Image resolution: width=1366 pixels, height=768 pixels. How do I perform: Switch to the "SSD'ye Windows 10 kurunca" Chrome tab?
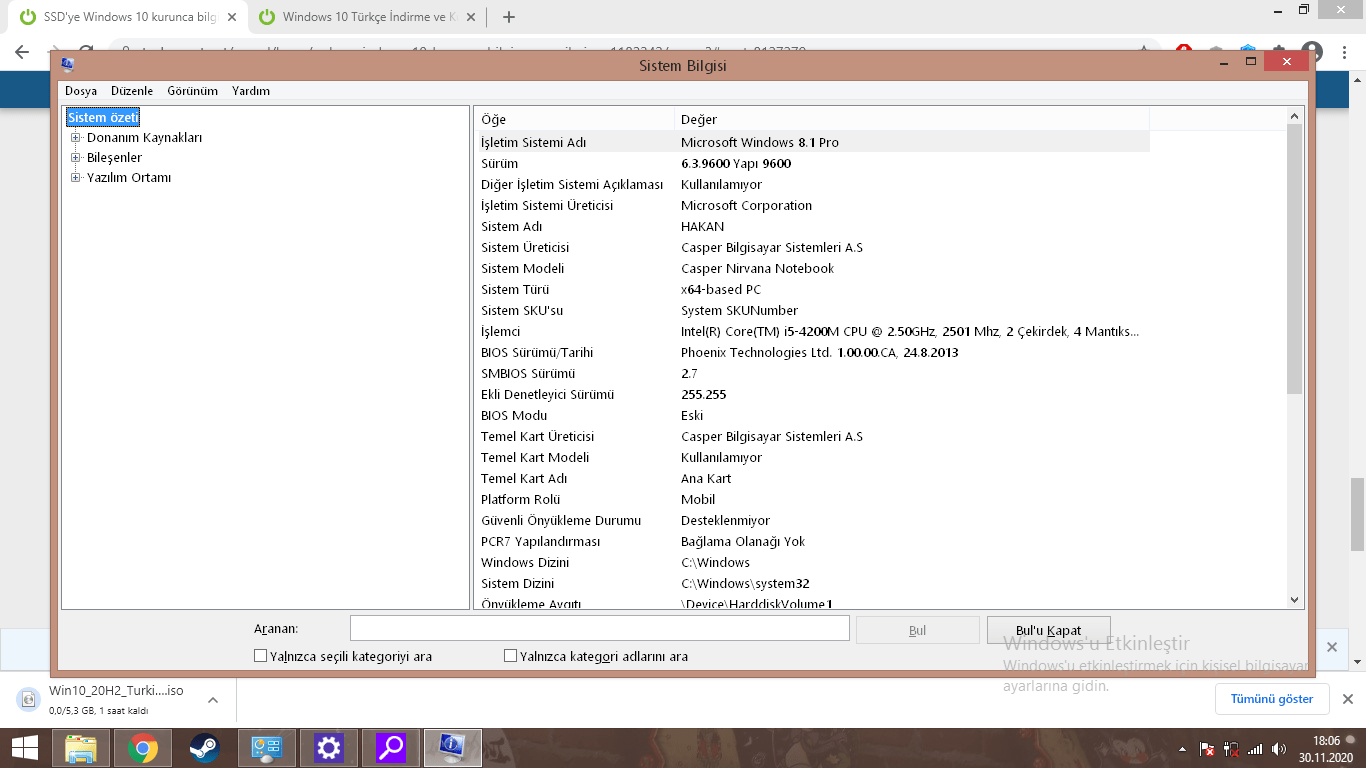(x=128, y=17)
